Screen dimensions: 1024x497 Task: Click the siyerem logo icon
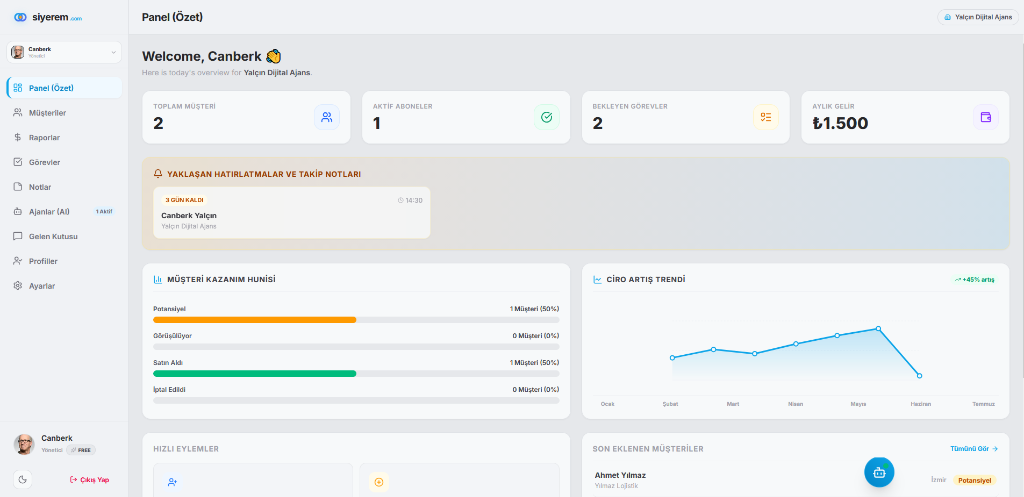click(x=21, y=17)
